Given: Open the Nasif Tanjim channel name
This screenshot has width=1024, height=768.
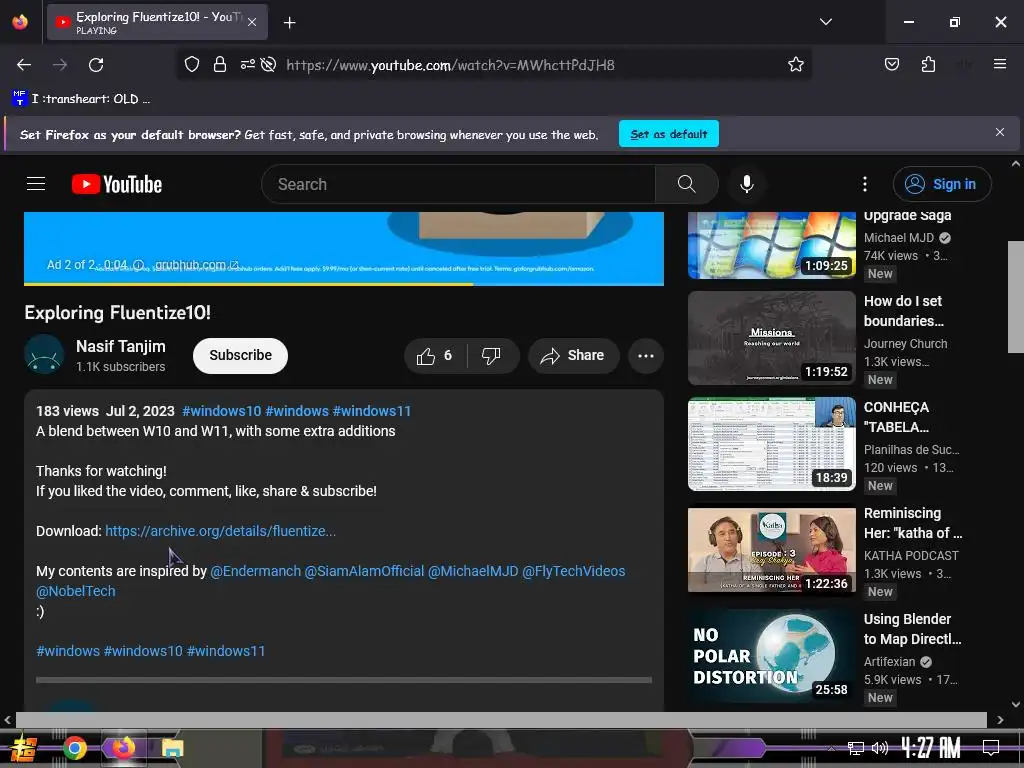Looking at the screenshot, I should (120, 346).
